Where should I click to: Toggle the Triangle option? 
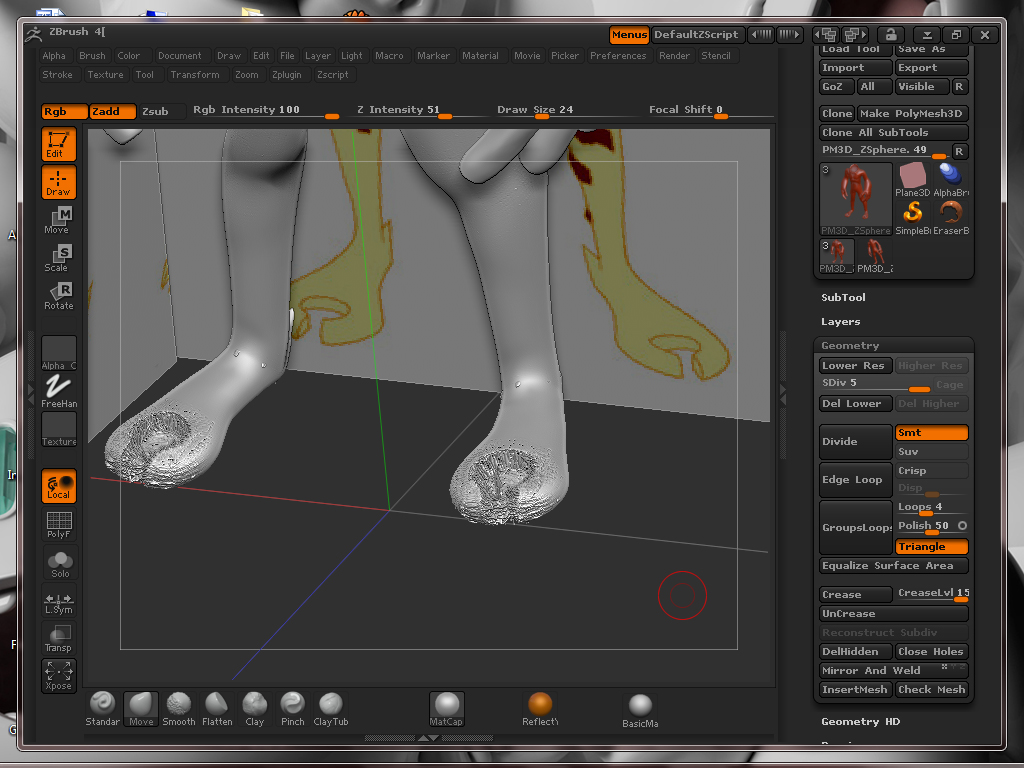coord(931,547)
